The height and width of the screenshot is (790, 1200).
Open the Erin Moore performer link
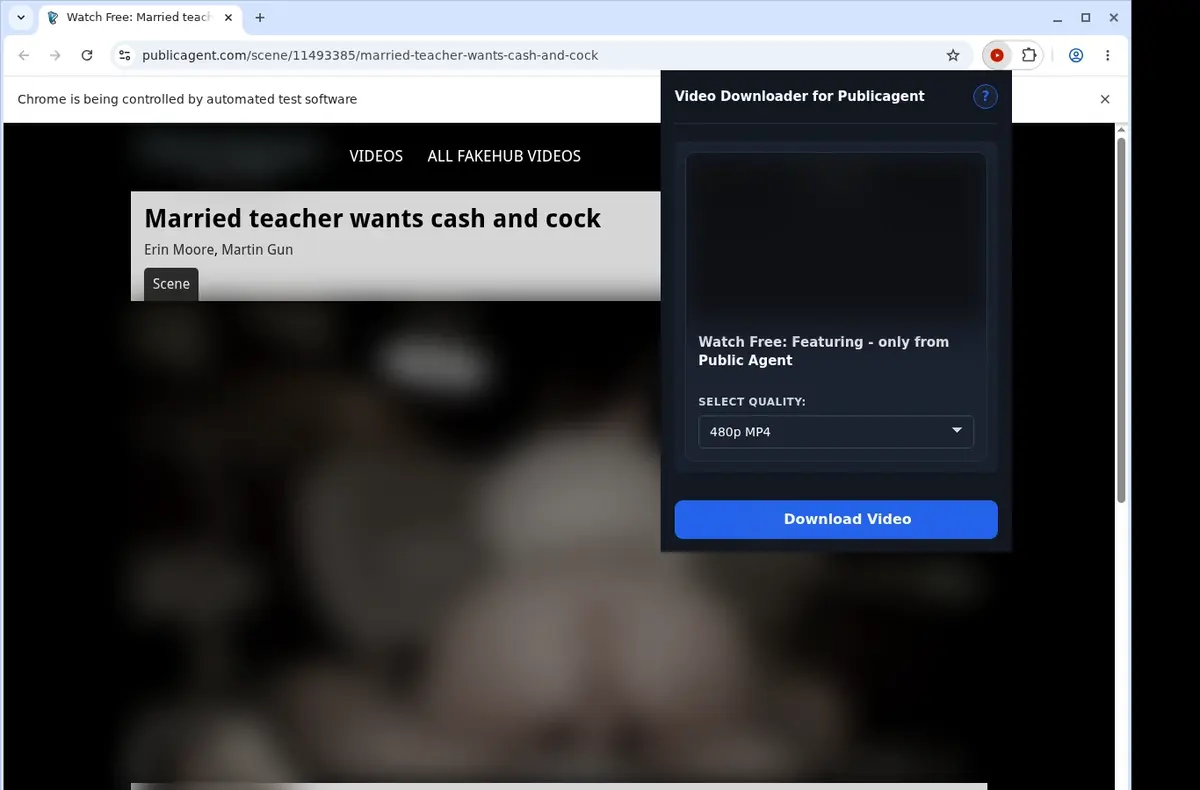[x=179, y=249]
